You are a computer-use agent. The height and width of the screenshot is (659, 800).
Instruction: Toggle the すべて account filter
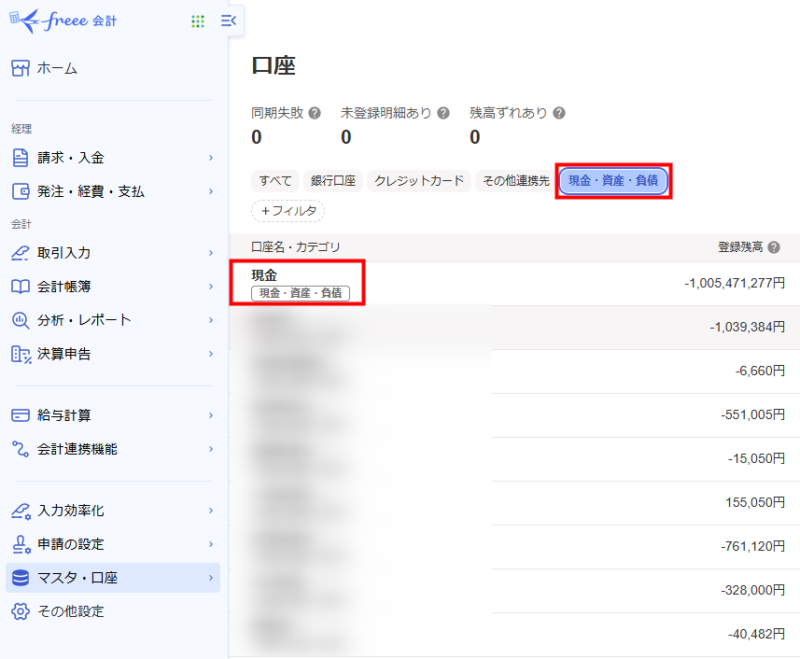click(x=273, y=181)
